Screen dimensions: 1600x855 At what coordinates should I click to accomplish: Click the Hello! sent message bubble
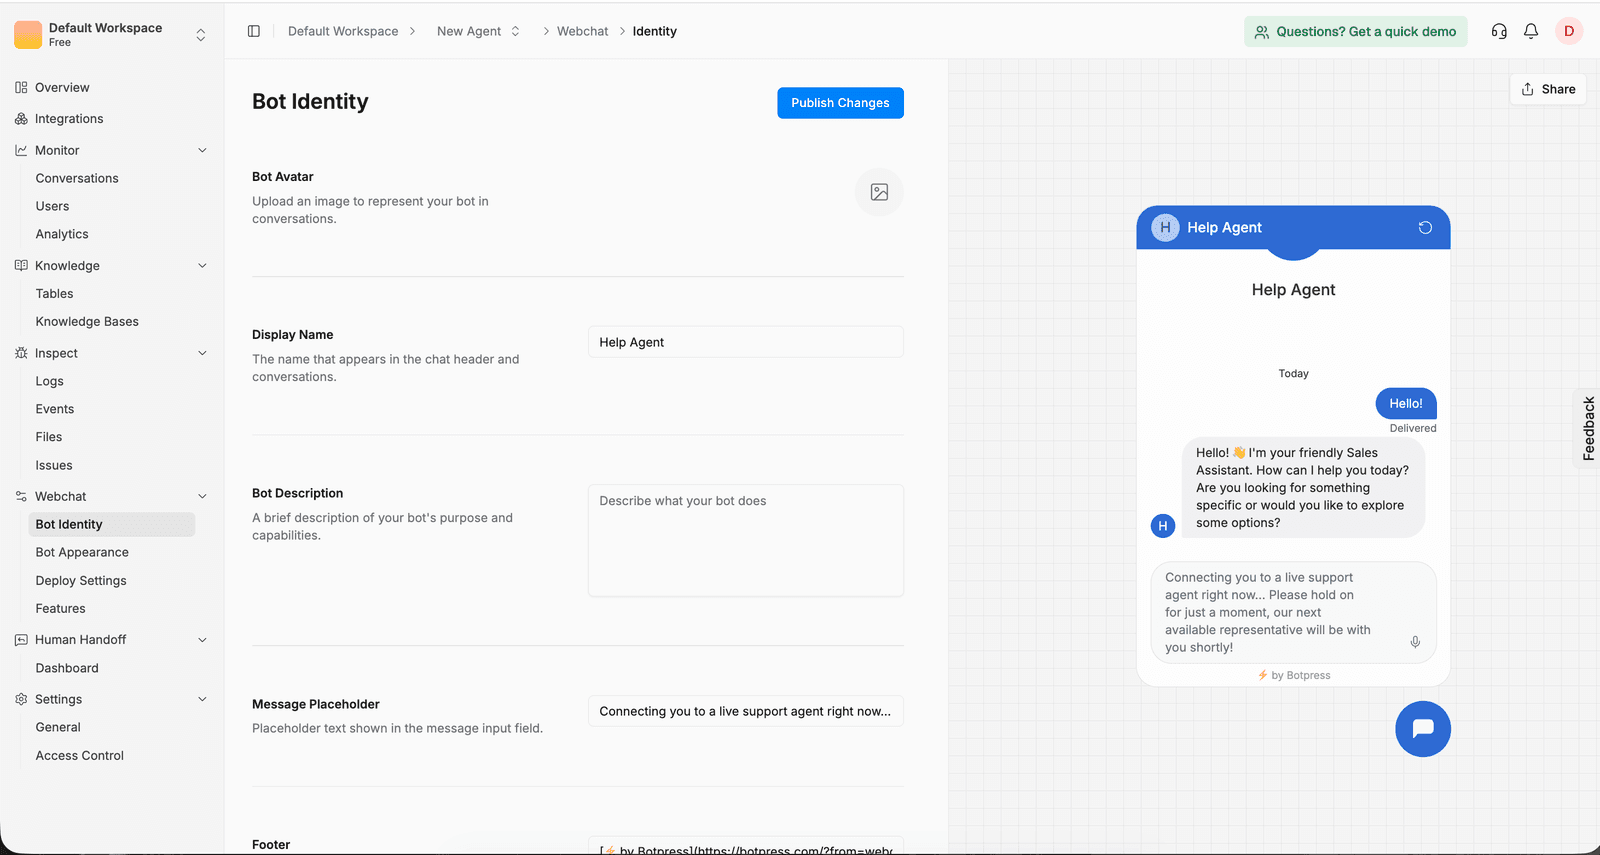(x=1406, y=403)
